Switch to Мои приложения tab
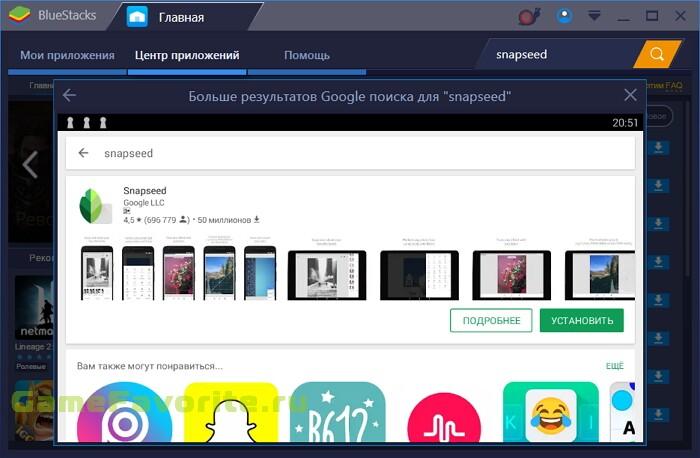This screenshot has height=458, width=700. pos(67,55)
